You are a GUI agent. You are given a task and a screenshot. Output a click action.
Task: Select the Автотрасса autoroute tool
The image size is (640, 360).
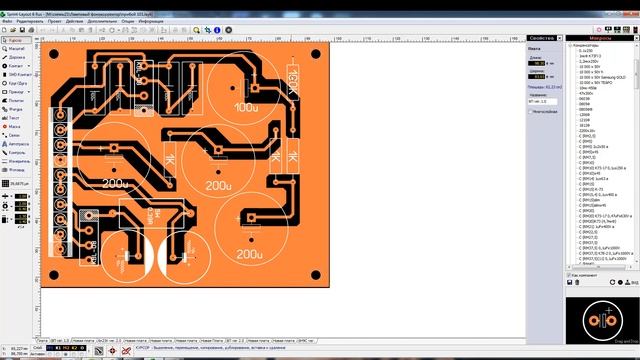[x=16, y=144]
